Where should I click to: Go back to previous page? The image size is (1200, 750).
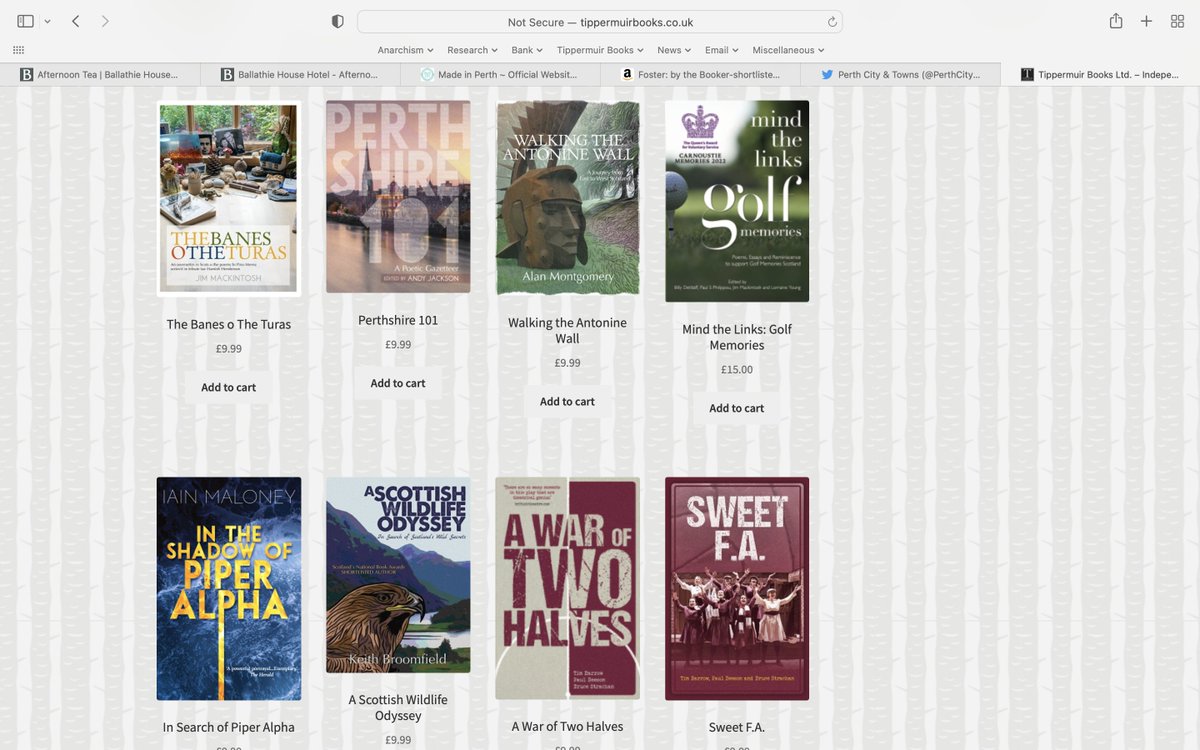(x=76, y=21)
